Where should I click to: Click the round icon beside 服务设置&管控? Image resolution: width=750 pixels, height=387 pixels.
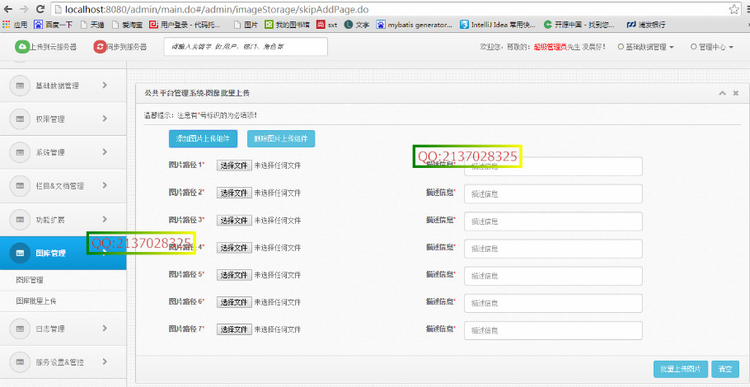click(20, 362)
